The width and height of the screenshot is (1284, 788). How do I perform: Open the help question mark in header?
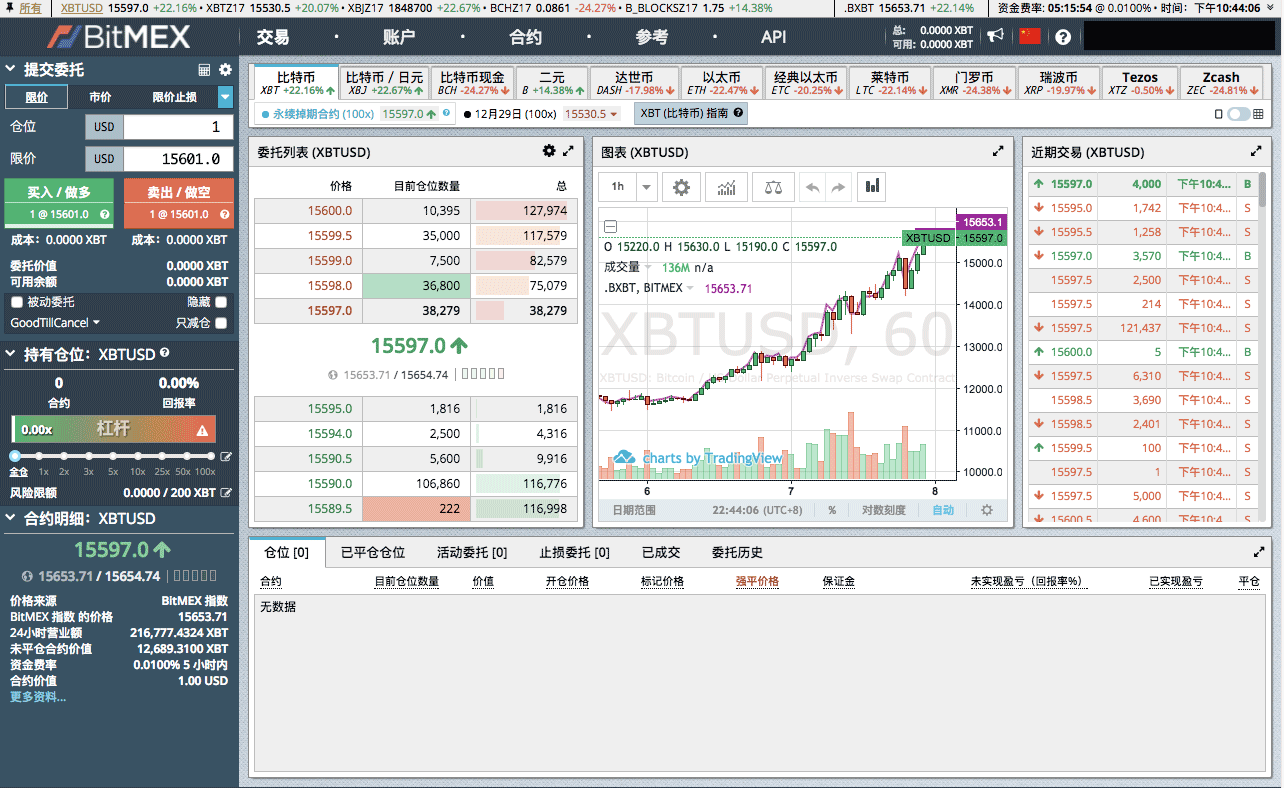(1063, 37)
